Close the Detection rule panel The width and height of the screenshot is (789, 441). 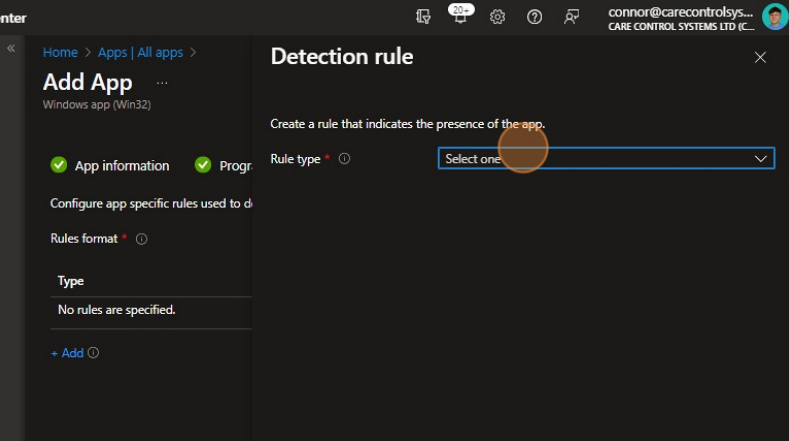[760, 58]
